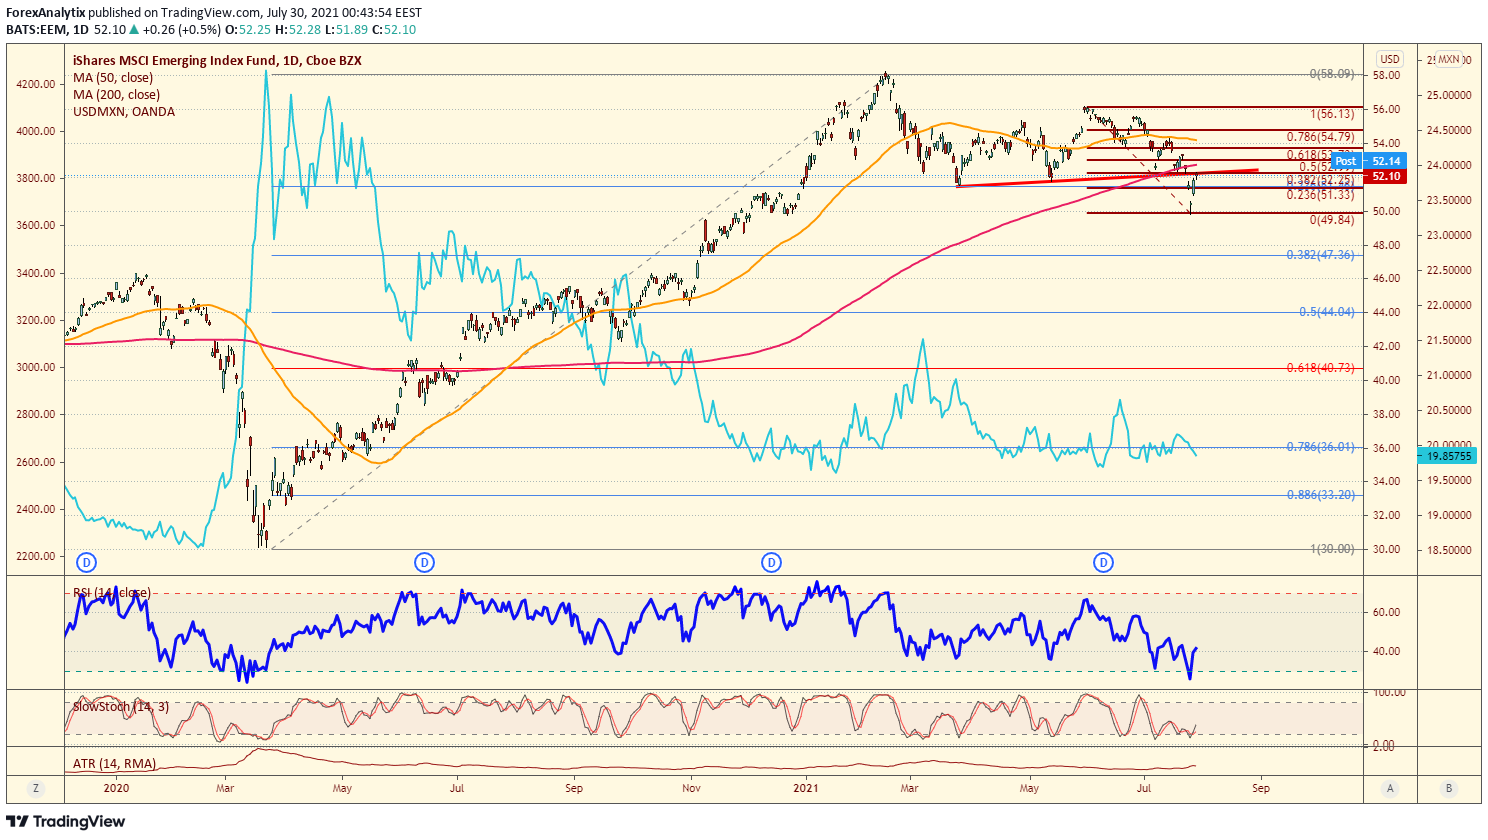Select the ATR (14, RMA) indicator label

click(x=114, y=764)
